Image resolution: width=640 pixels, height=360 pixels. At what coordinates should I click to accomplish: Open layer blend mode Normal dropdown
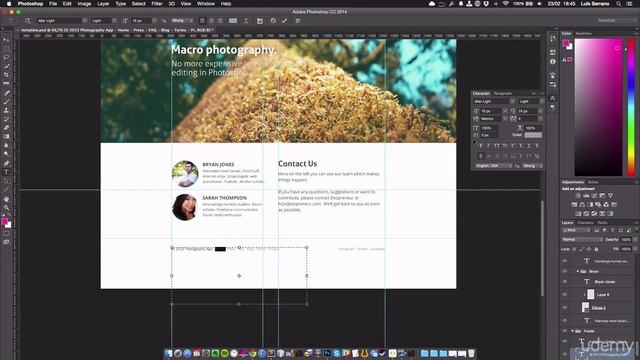[x=582, y=240]
